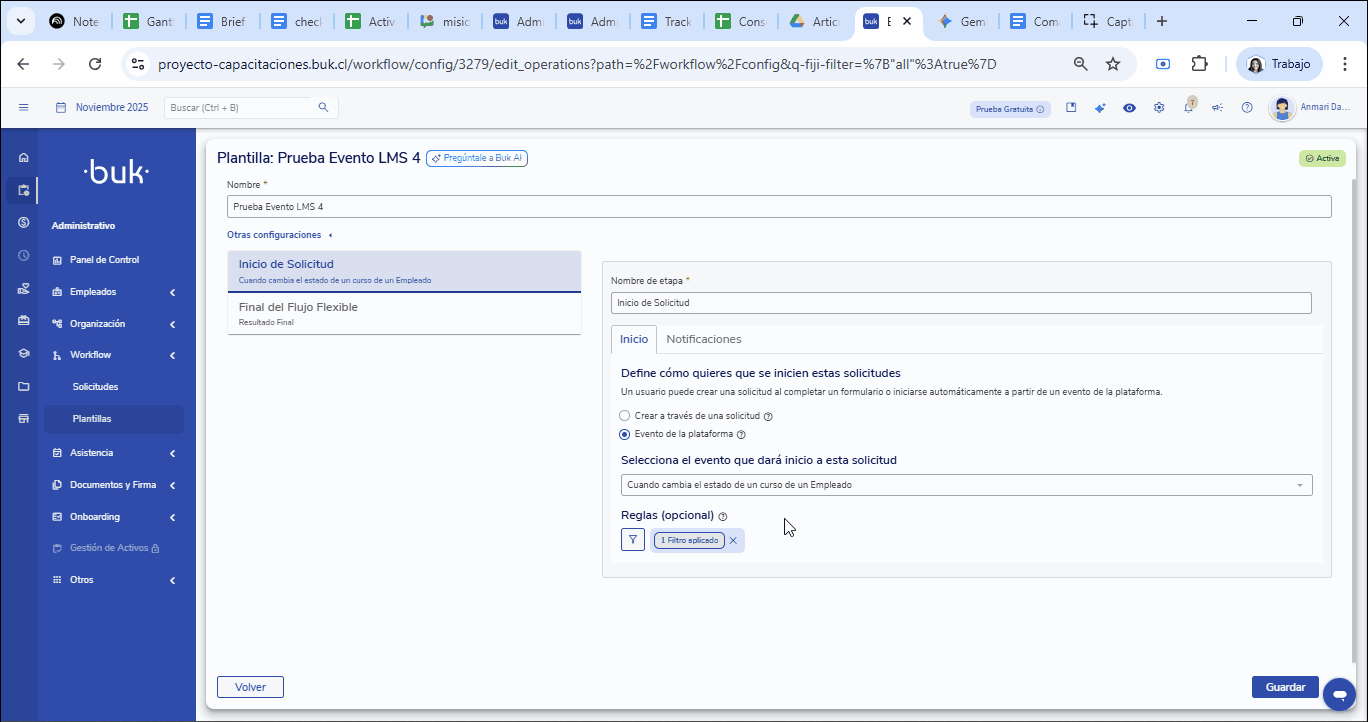Screen dimensions: 1368x722
Task: Click the settings gear in the top bar
Action: click(x=1158, y=108)
